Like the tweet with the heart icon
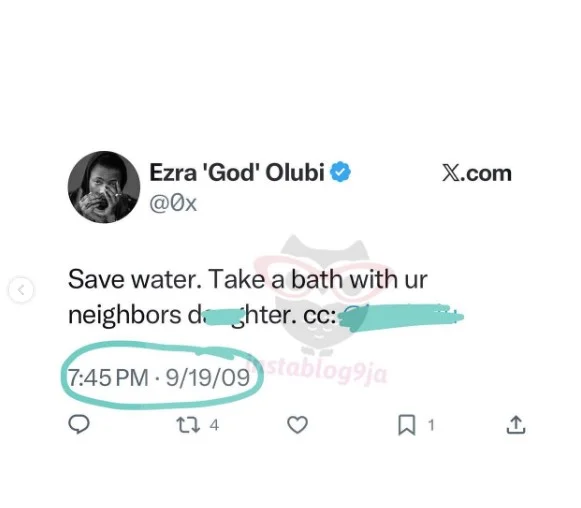The image size is (581, 508). tap(298, 425)
